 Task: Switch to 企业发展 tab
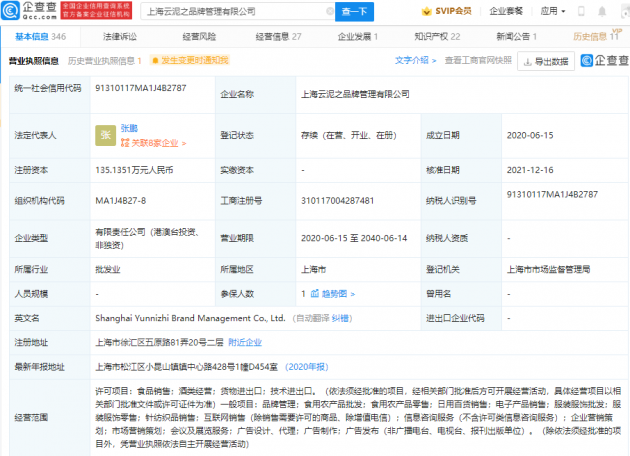[358, 37]
